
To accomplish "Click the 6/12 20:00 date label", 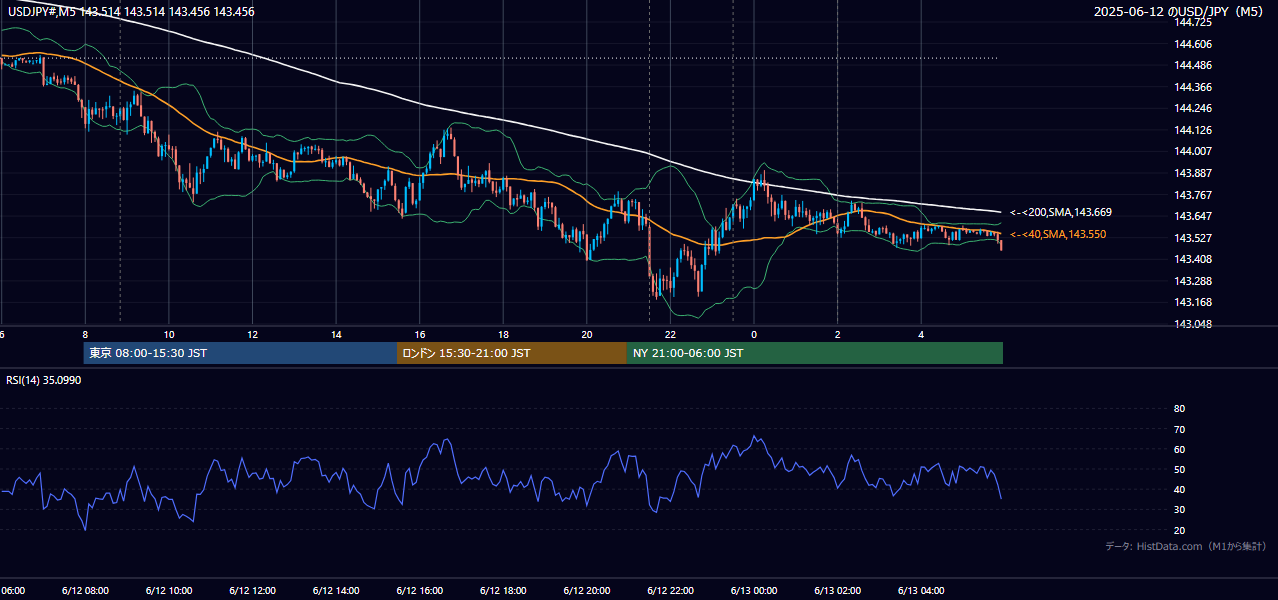I will coord(587,591).
